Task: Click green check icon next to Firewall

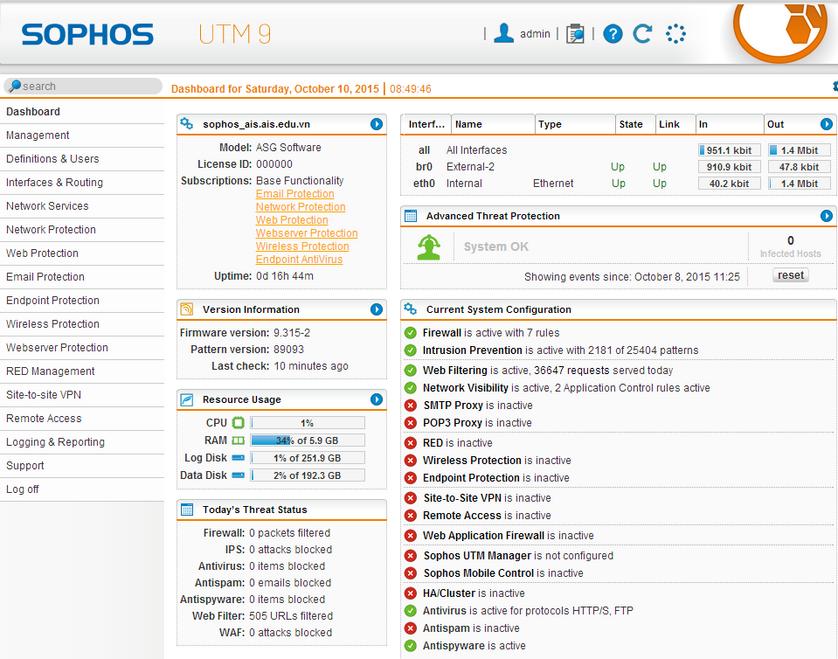Action: tap(410, 333)
